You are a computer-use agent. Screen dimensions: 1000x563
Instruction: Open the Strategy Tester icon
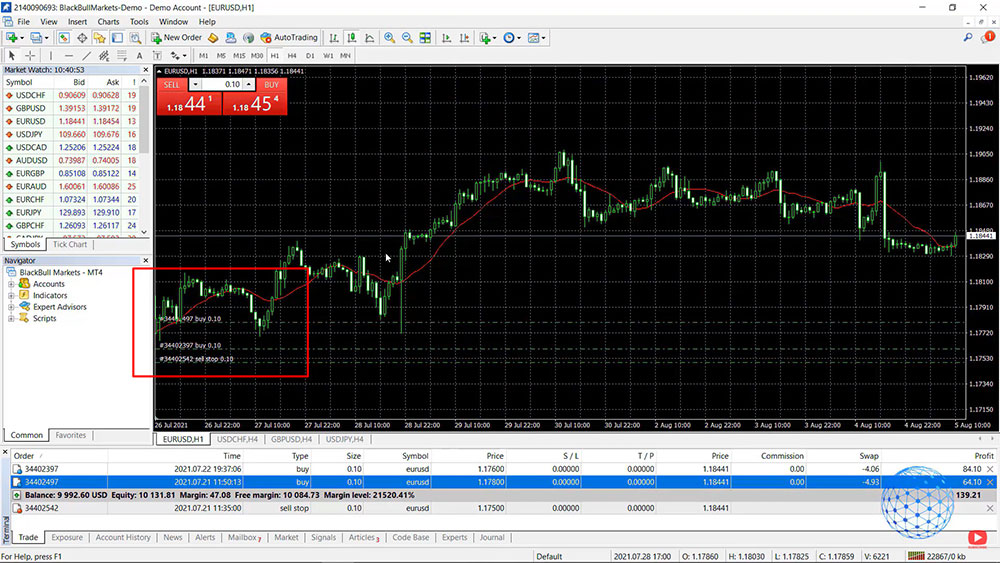(x=135, y=38)
